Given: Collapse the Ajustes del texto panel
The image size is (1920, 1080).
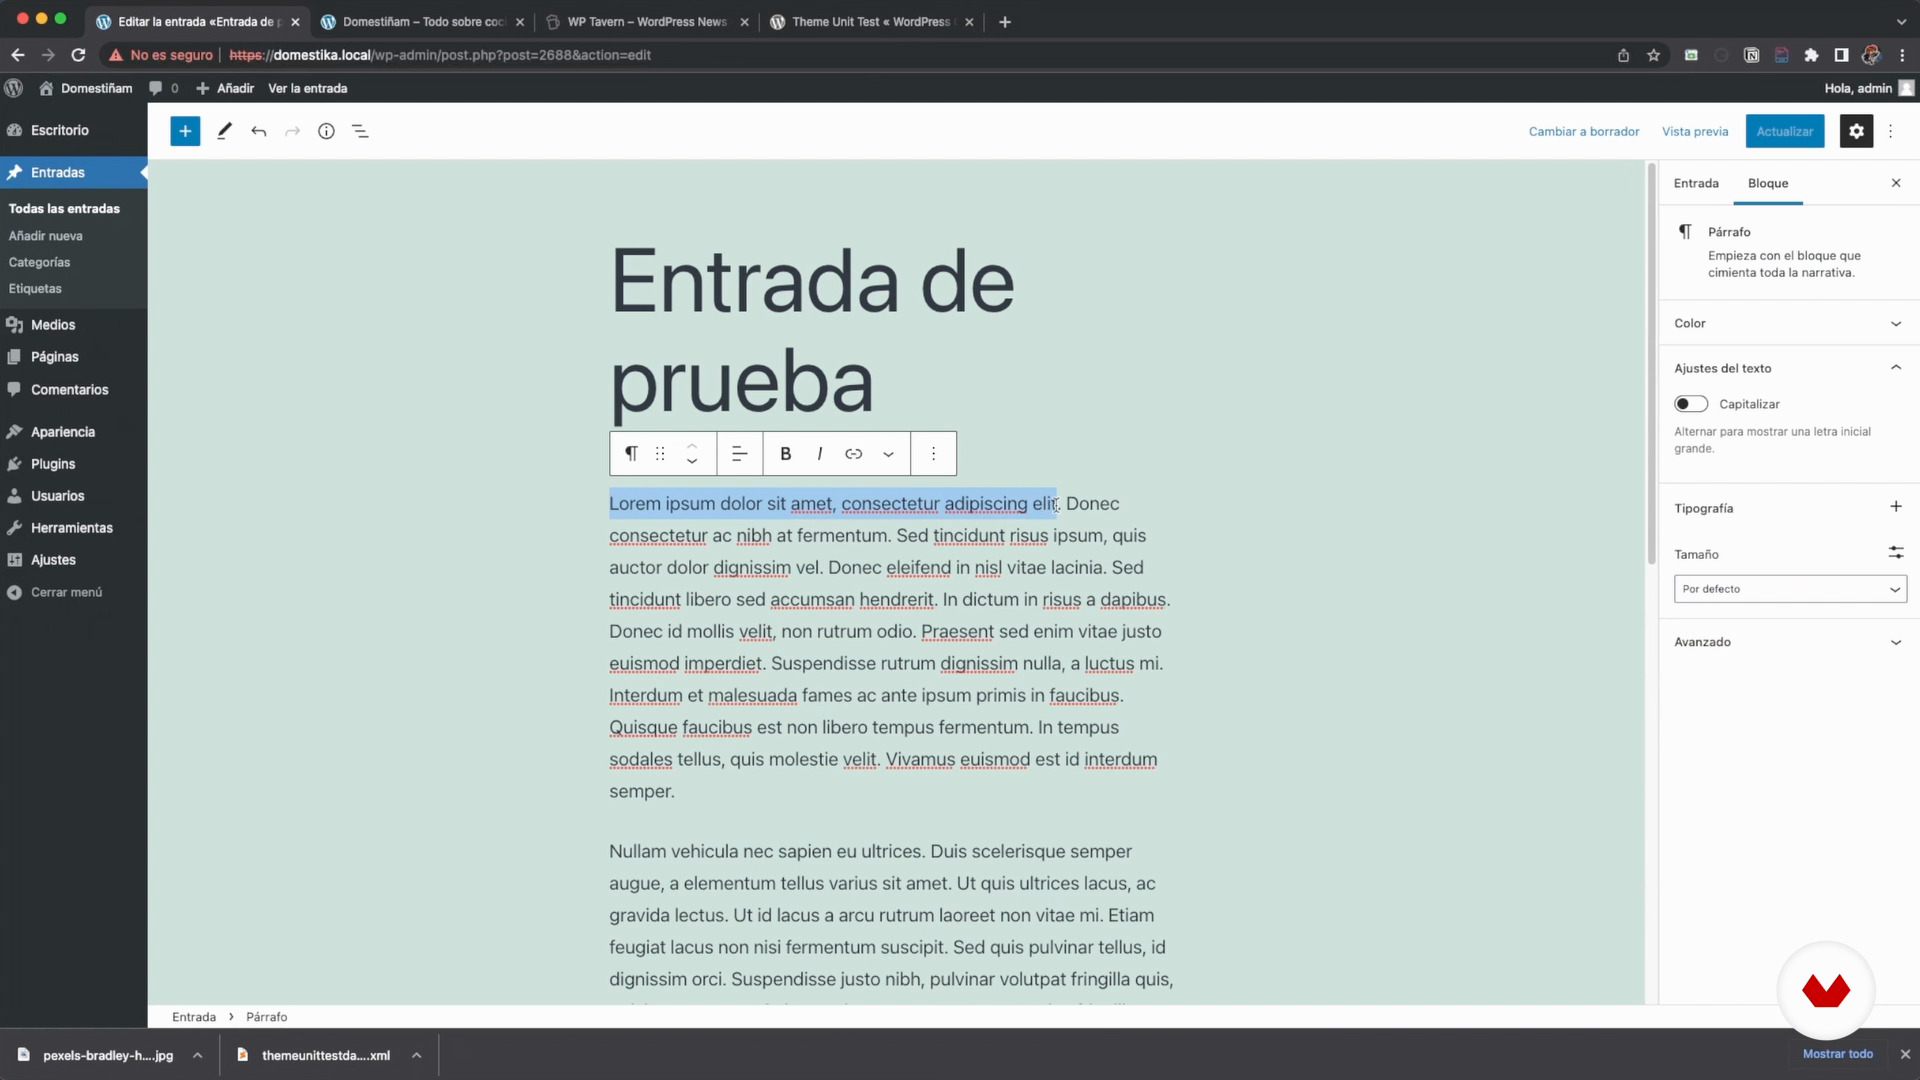Looking at the screenshot, I should point(1788,368).
